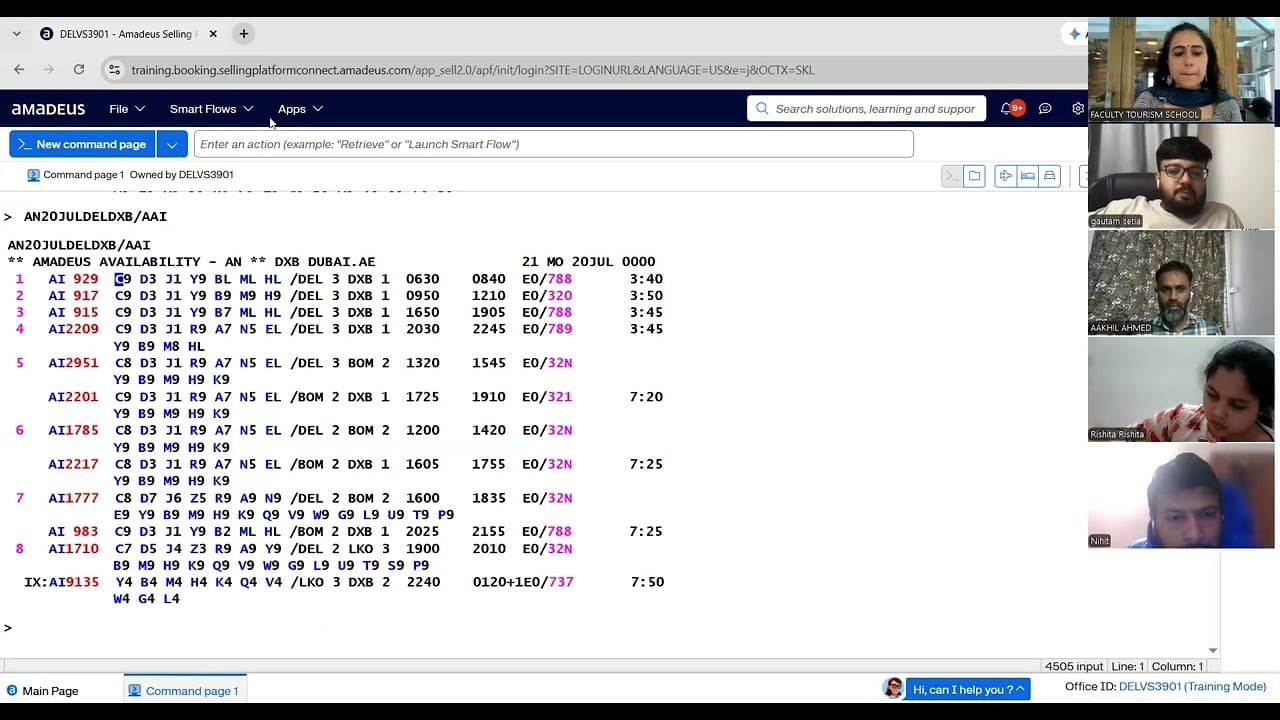The image size is (1280, 720).
Task: Select the highlighted C9 class on line 1
Action: coord(123,279)
